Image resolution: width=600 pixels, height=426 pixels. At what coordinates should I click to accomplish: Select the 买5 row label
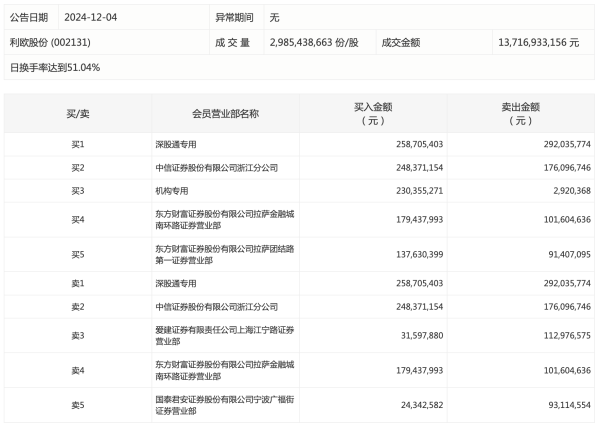[x=78, y=255]
